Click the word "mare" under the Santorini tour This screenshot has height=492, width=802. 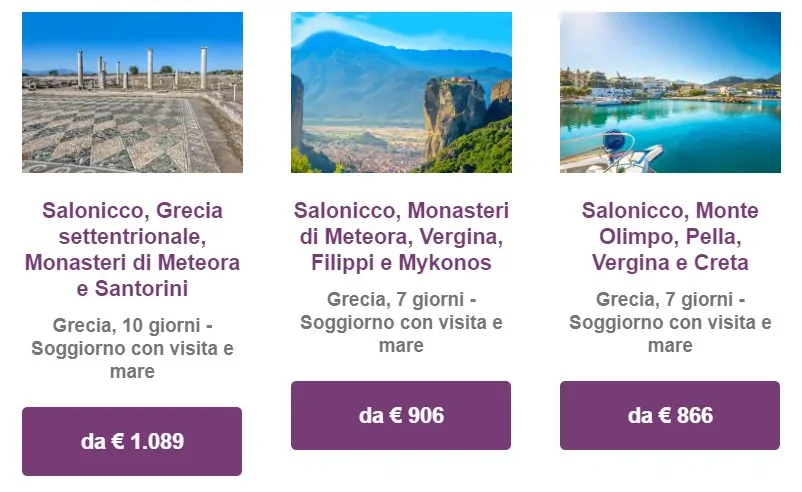tap(132, 372)
